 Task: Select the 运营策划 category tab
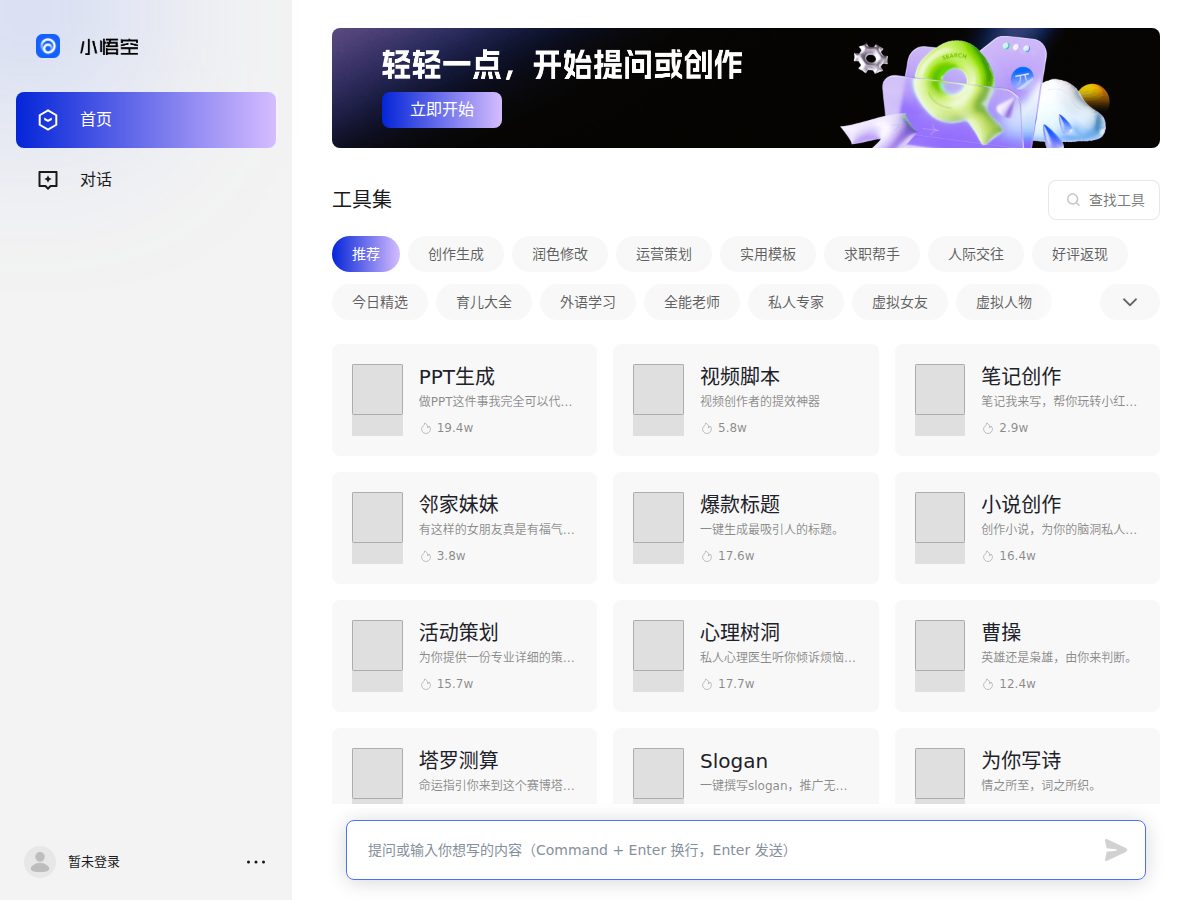coord(664,254)
